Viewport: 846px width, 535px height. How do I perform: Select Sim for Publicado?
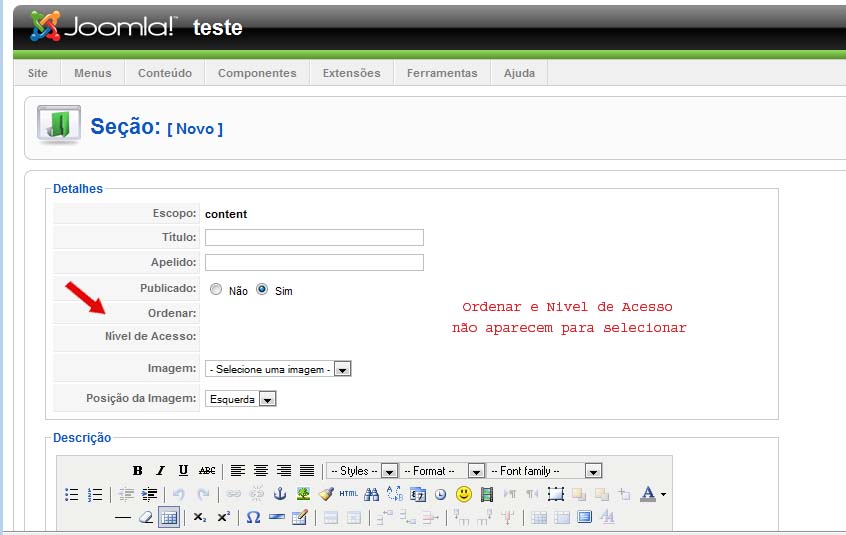(x=262, y=290)
